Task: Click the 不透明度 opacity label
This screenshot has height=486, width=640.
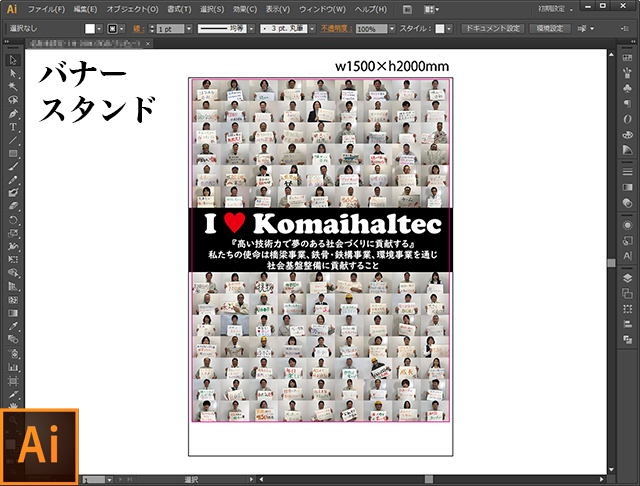Action: point(336,29)
